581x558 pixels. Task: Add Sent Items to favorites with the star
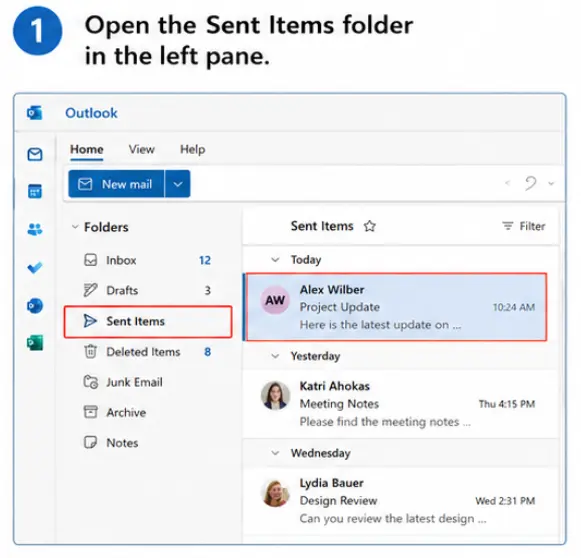click(x=369, y=226)
